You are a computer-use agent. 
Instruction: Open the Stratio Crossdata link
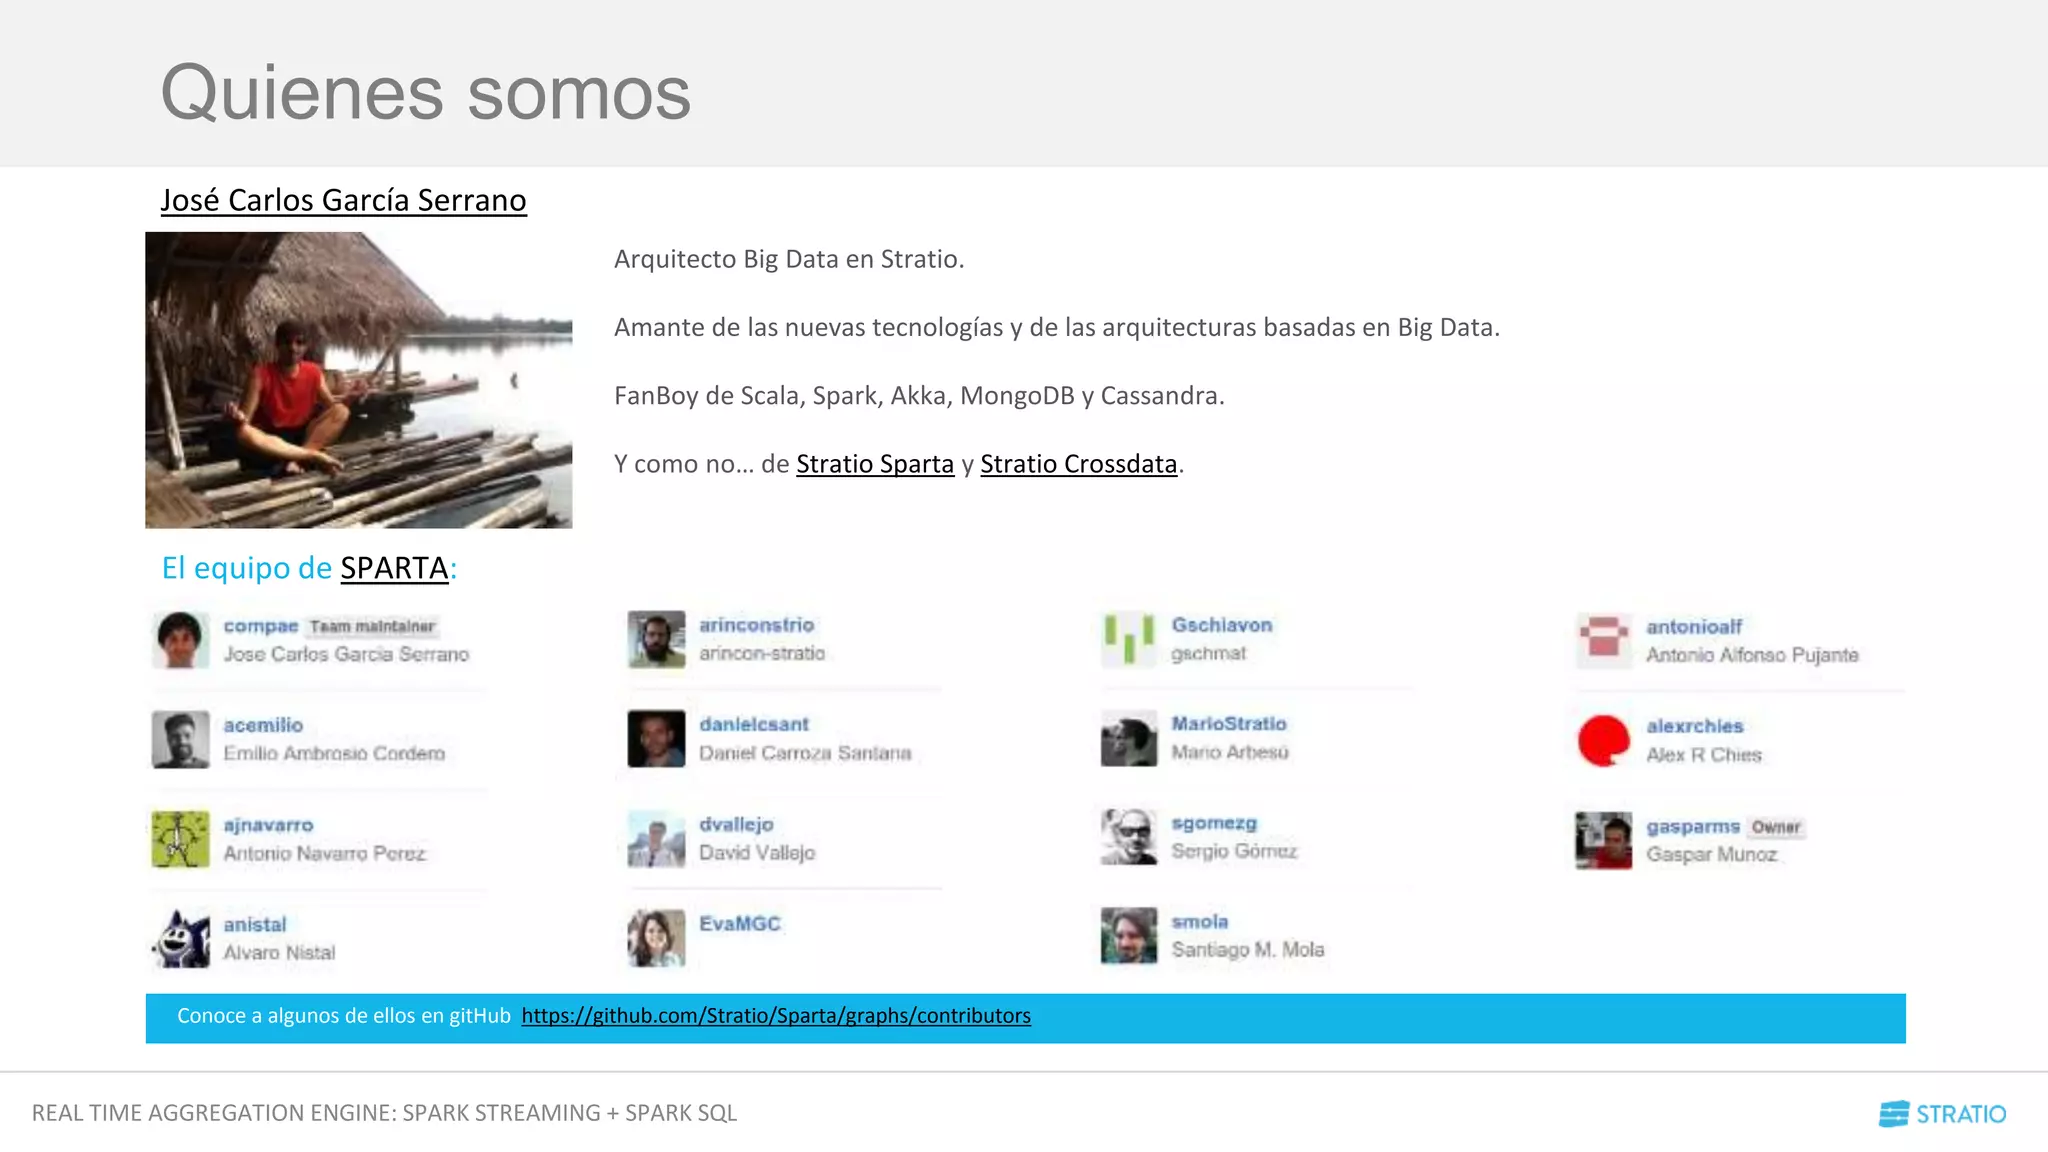coord(1078,464)
